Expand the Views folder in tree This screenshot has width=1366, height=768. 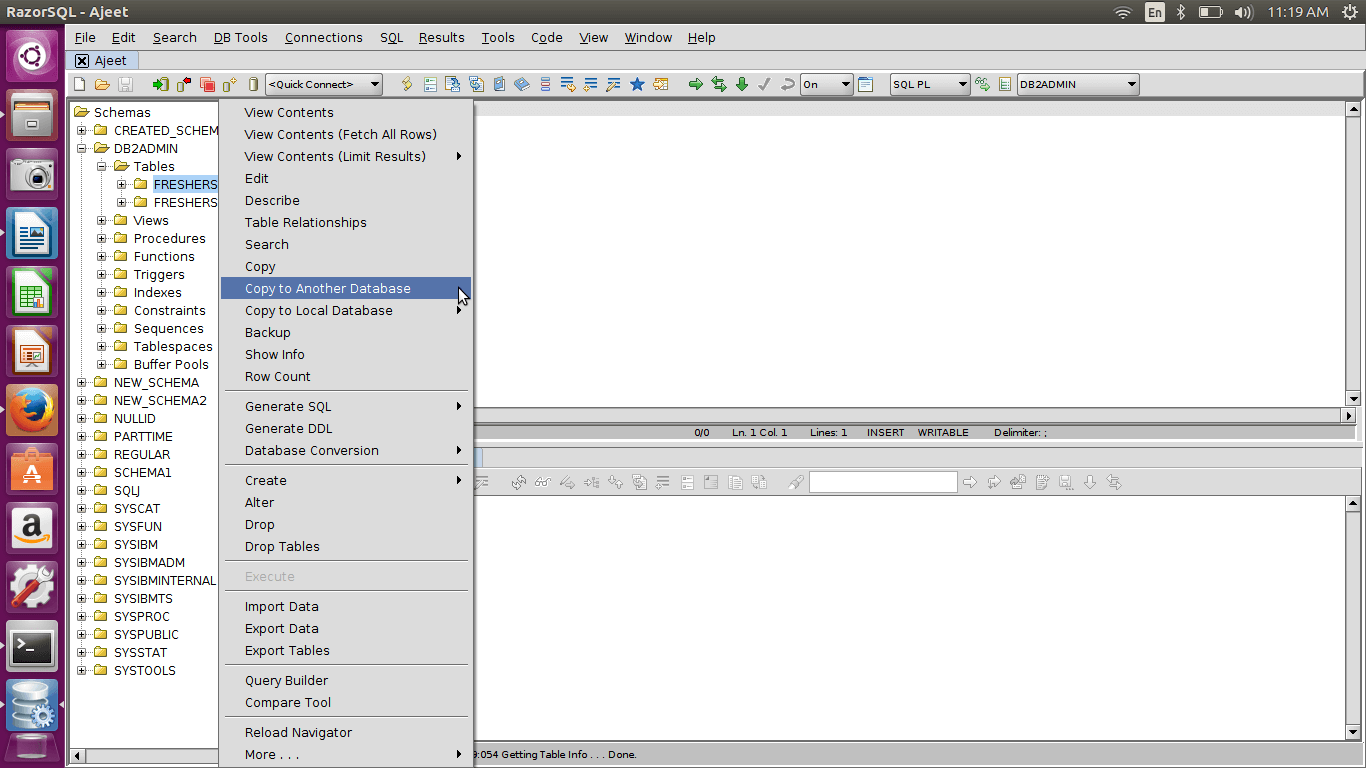pyautogui.click(x=102, y=221)
